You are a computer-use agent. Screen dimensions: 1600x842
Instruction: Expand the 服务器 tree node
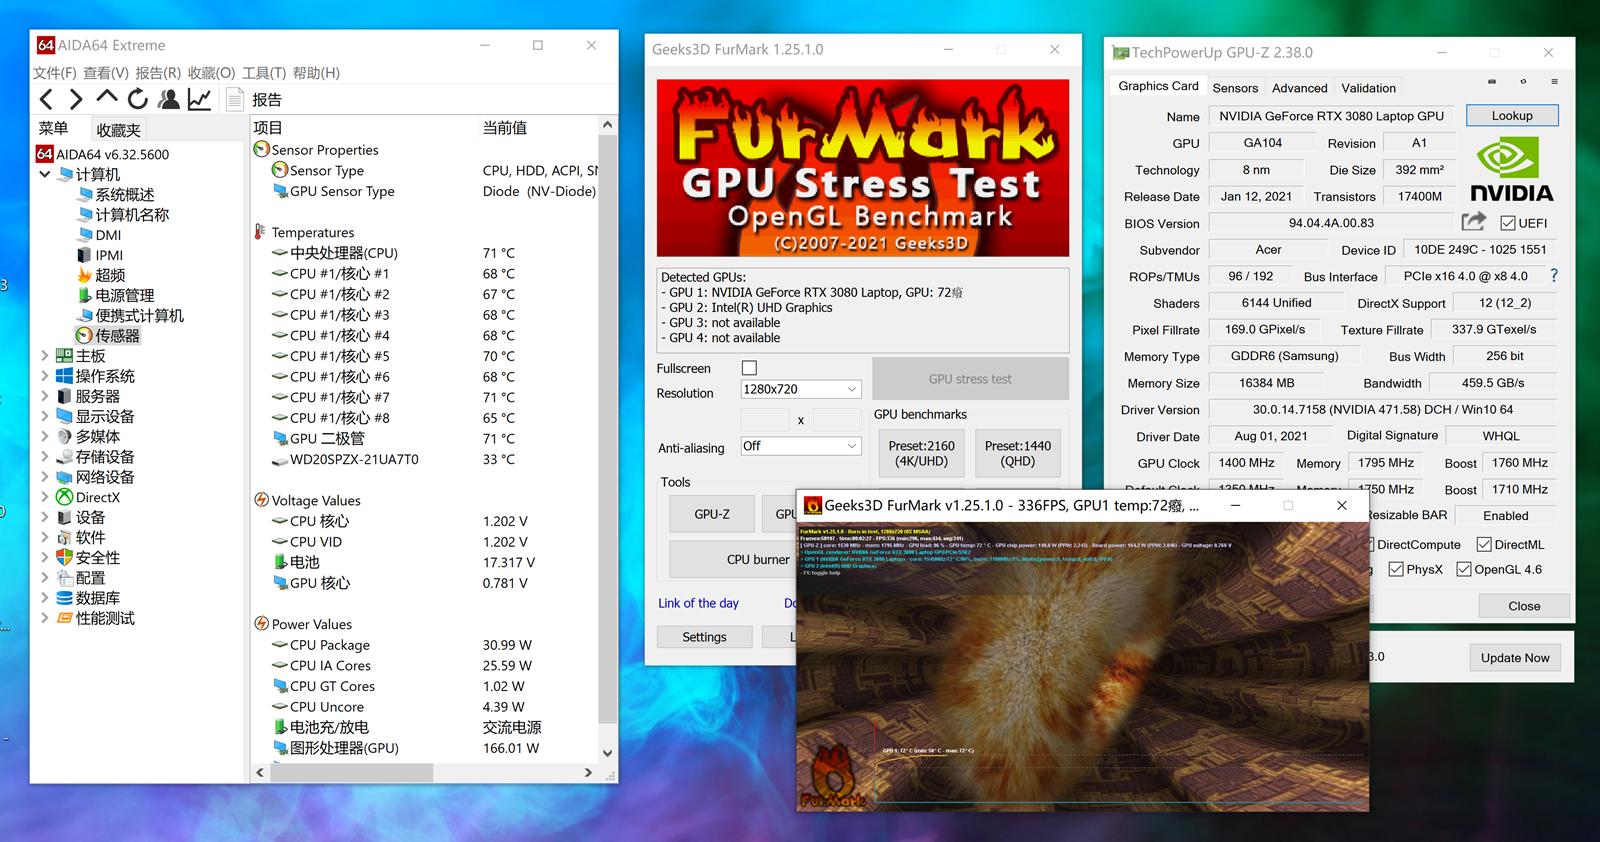coord(45,396)
